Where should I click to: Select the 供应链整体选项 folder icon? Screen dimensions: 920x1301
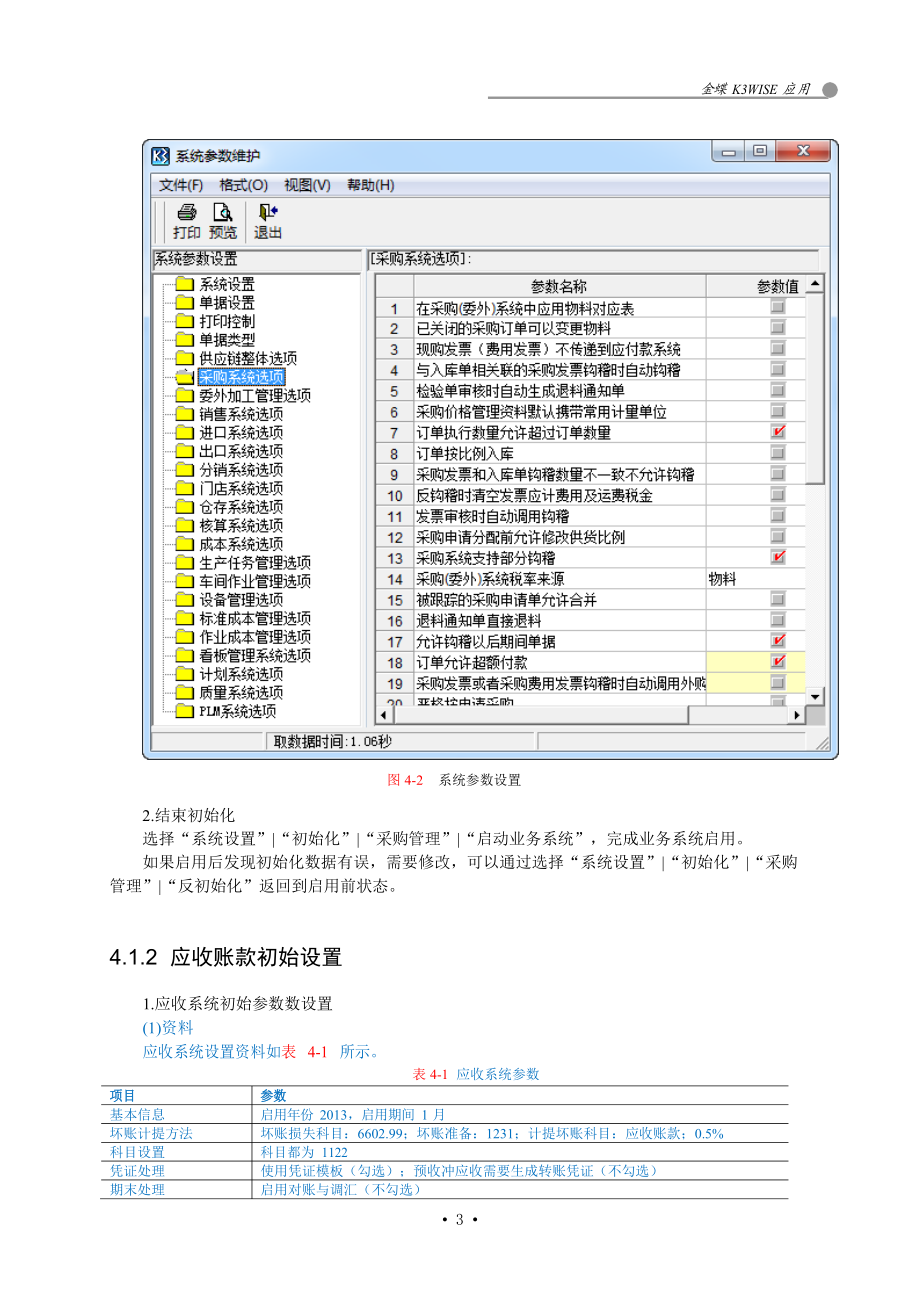click(184, 358)
